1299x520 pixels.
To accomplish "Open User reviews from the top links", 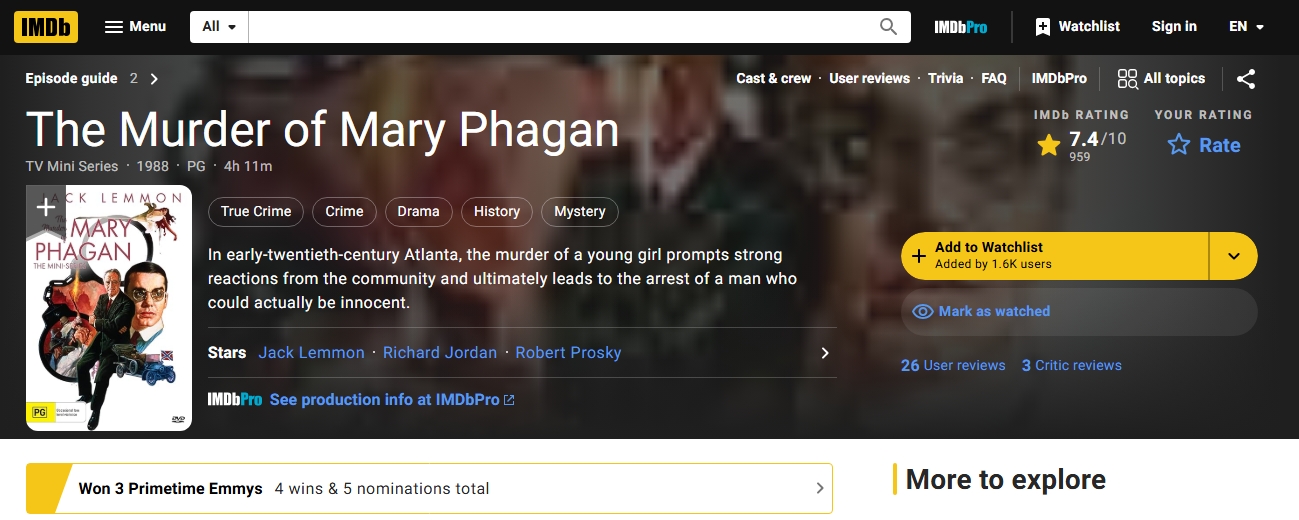I will coord(869,78).
